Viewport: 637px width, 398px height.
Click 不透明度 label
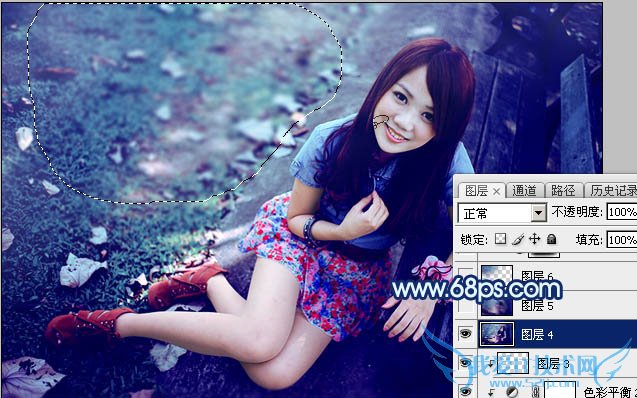click(577, 212)
